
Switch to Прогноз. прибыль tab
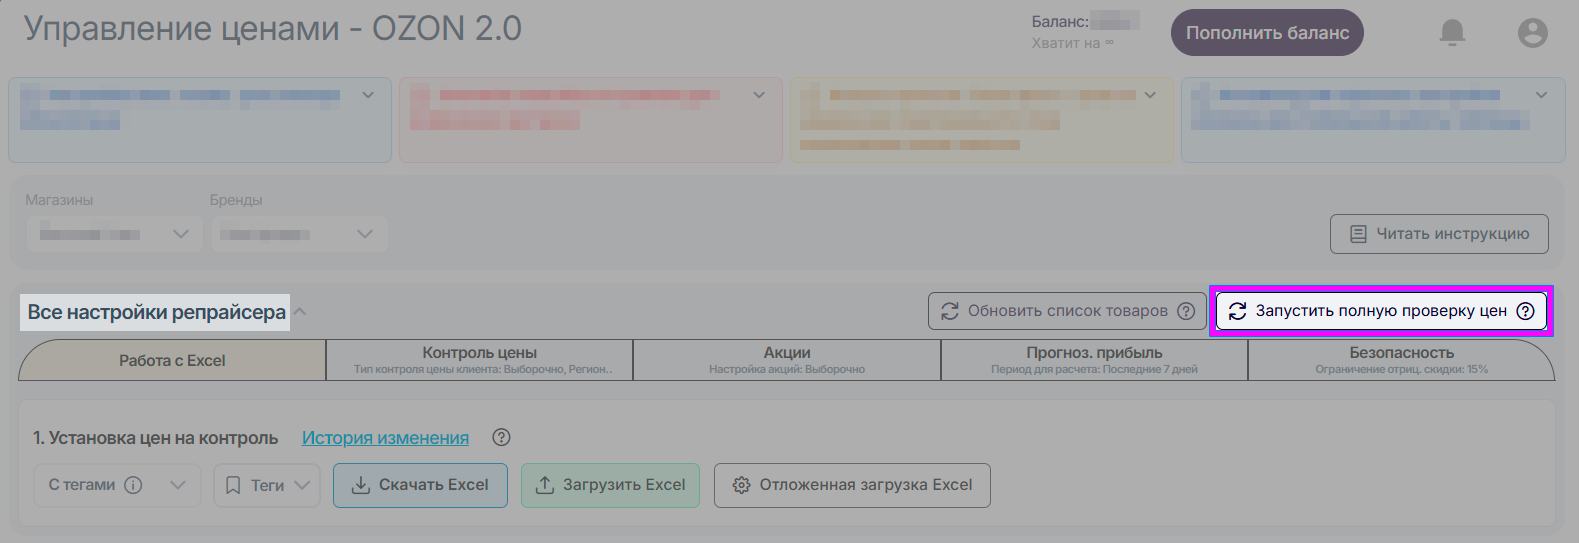[x=1094, y=360]
